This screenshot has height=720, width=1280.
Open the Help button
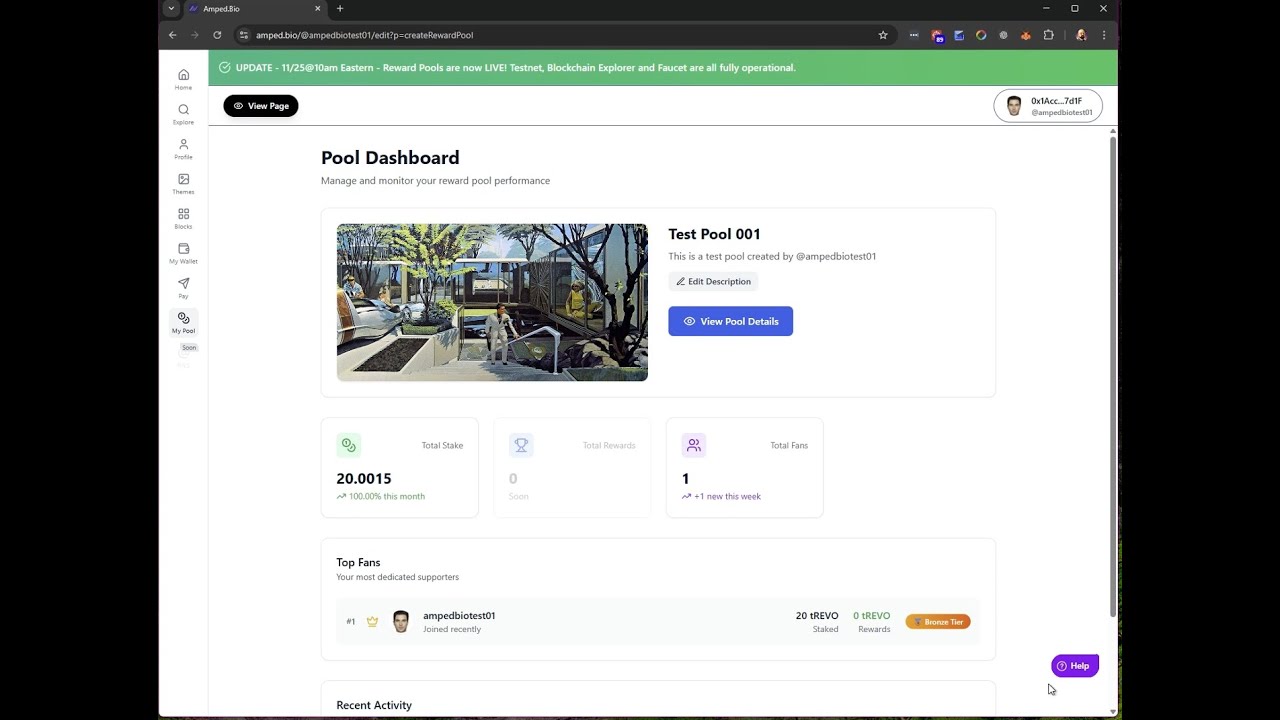pos(1075,666)
